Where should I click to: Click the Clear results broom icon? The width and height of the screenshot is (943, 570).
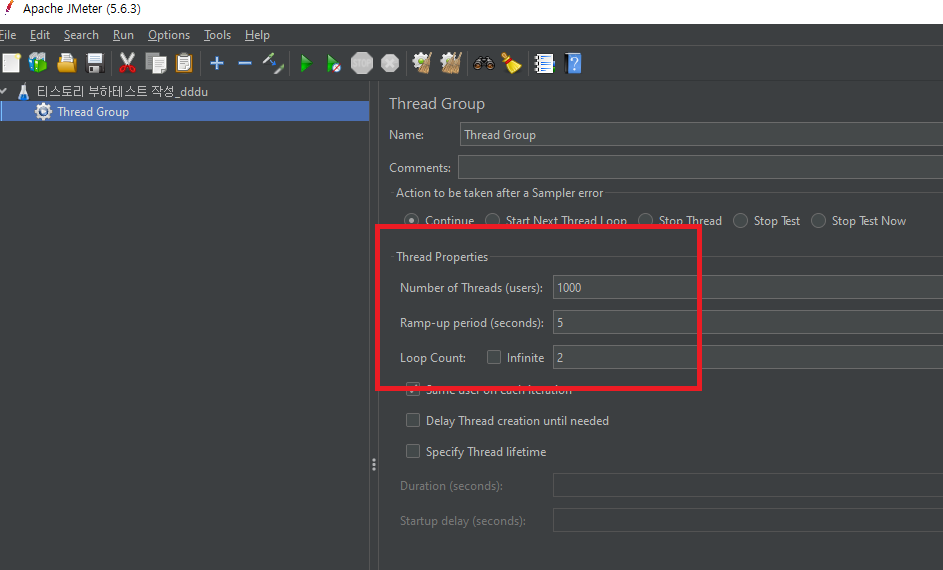(422, 63)
